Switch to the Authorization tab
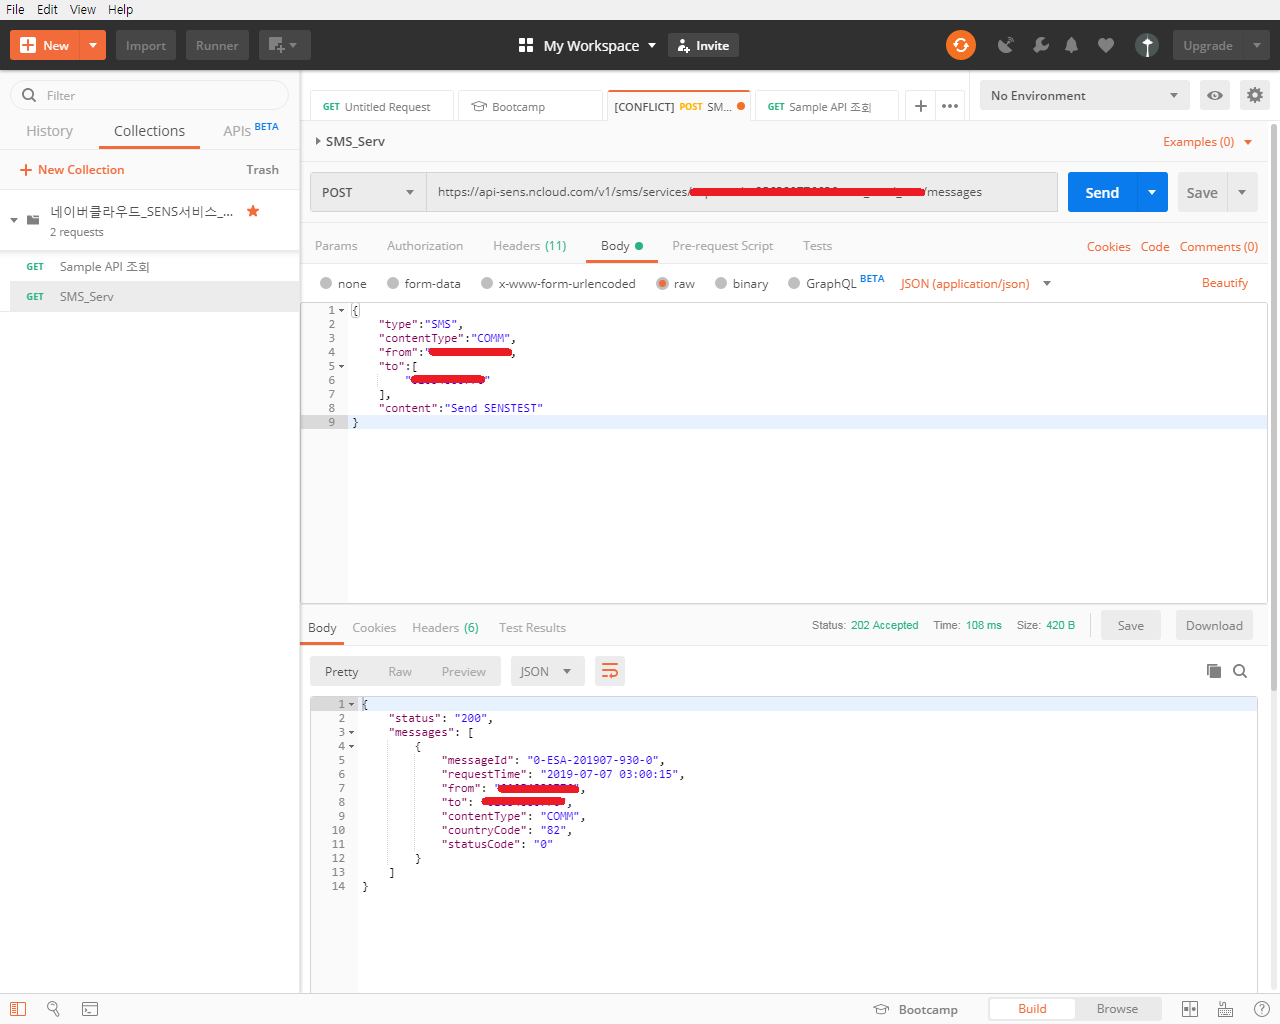 pyautogui.click(x=425, y=245)
